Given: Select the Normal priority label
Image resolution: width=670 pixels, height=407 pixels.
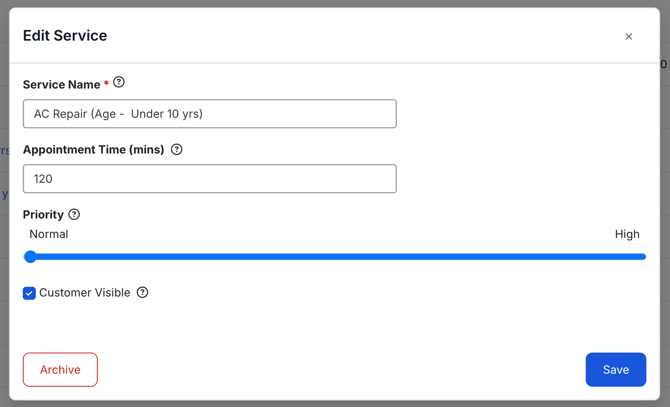Looking at the screenshot, I should click(x=49, y=234).
